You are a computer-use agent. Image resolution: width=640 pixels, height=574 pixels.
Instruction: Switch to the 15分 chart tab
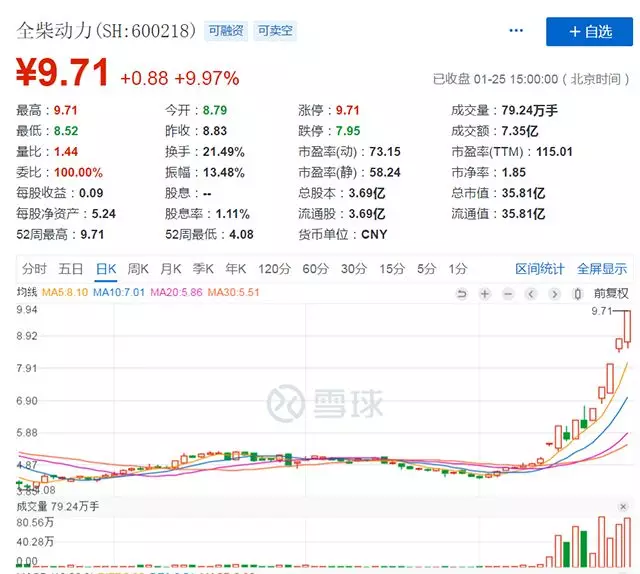tap(392, 269)
